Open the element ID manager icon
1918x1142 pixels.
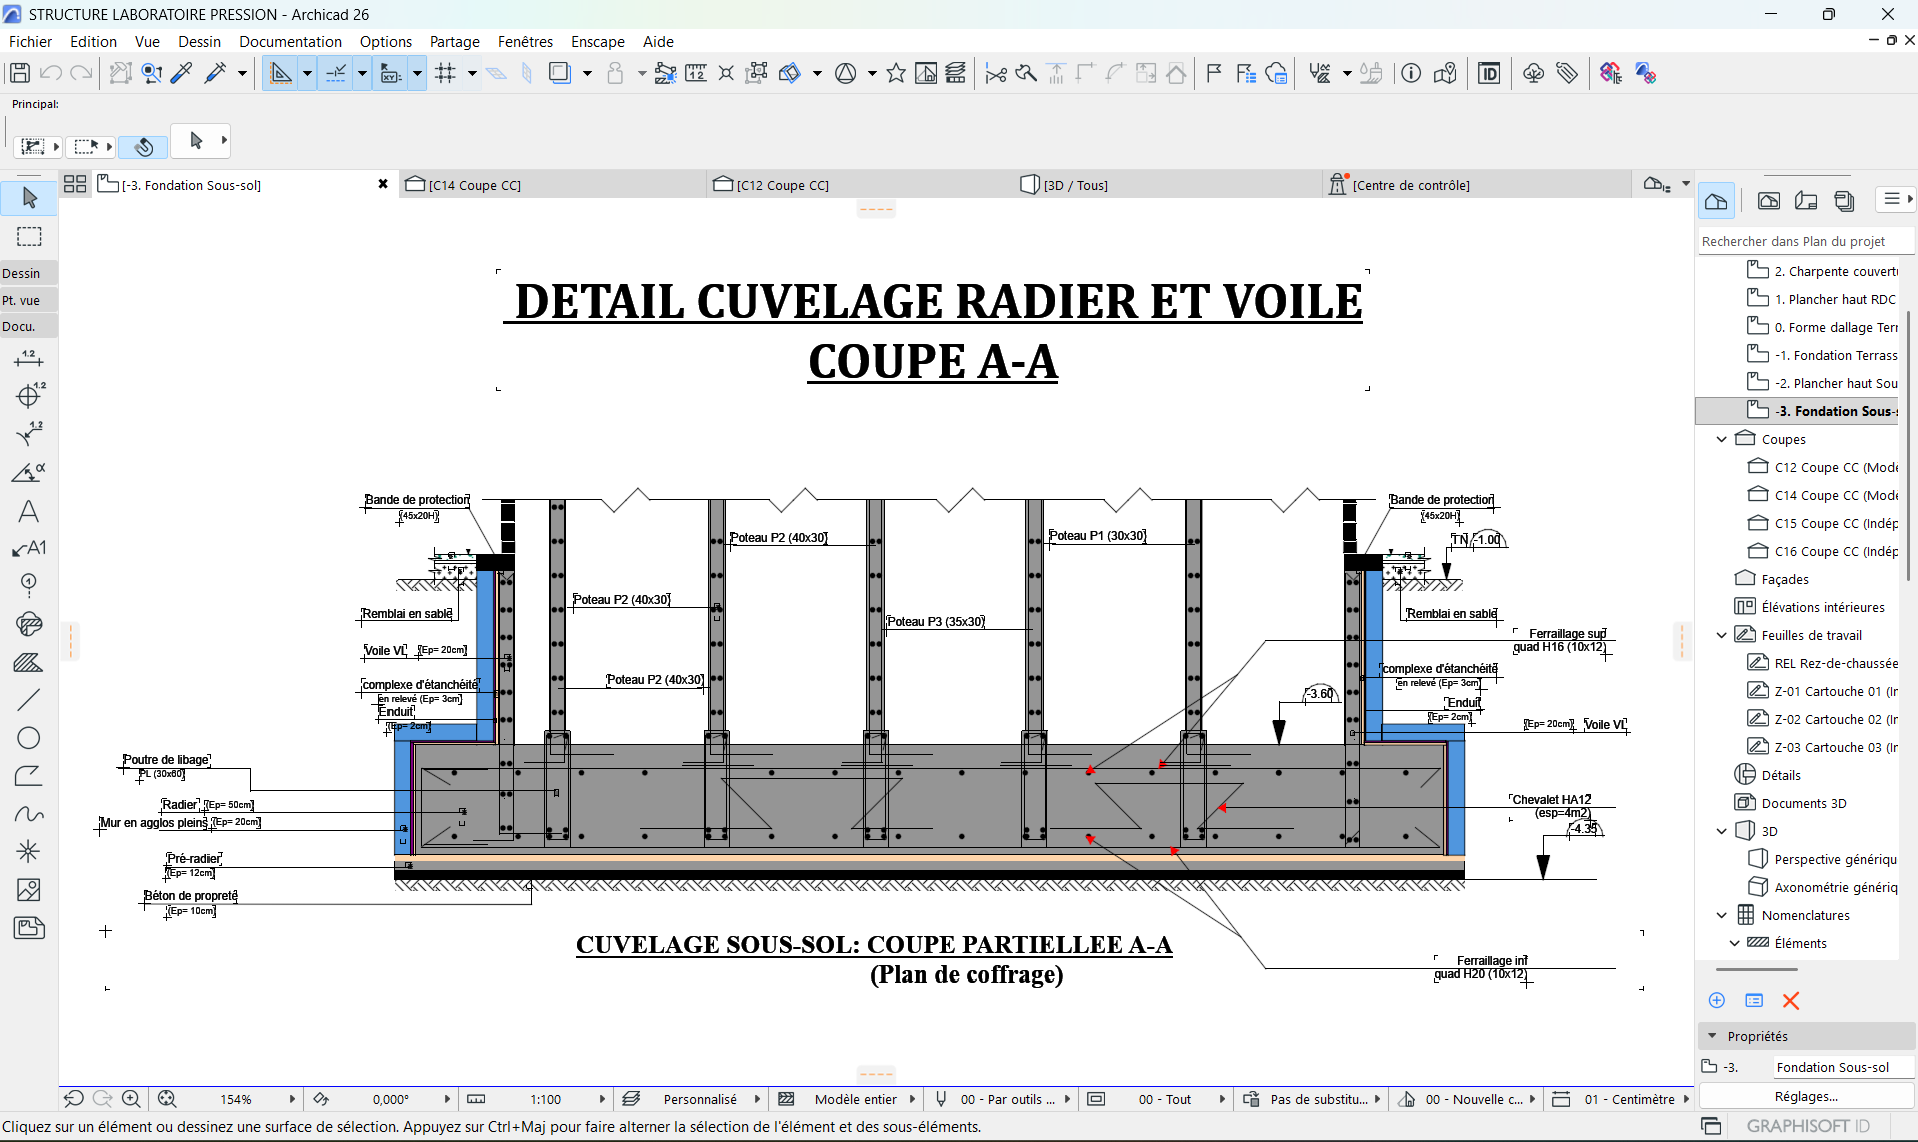coord(1488,73)
